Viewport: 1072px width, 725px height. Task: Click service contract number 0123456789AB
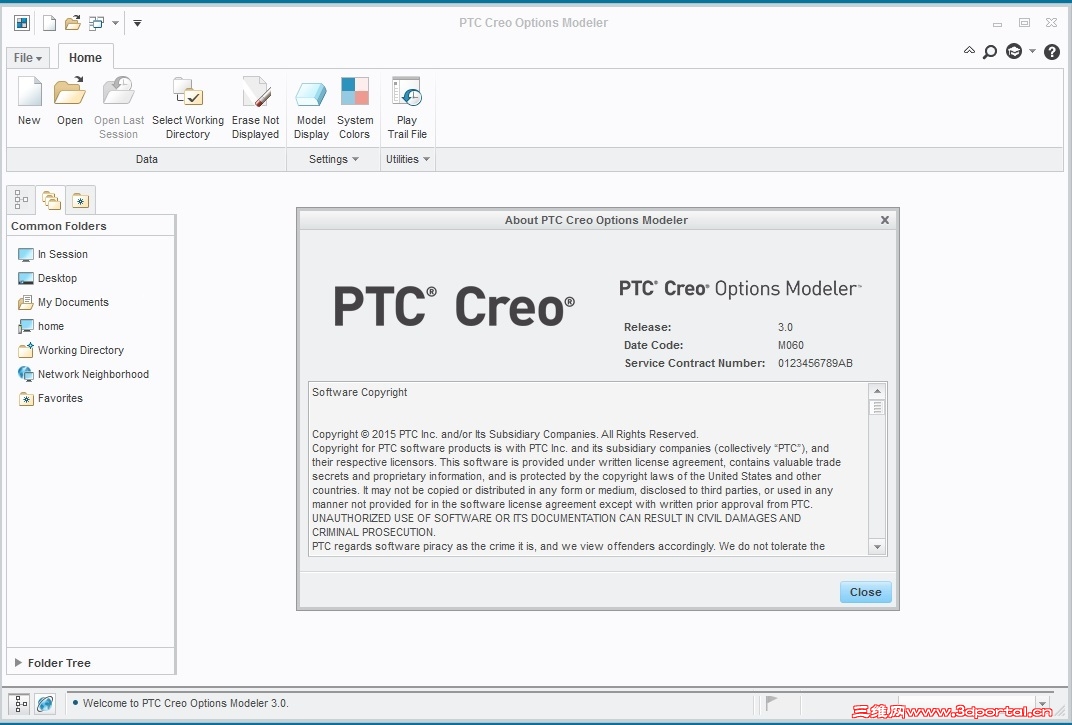click(x=815, y=363)
